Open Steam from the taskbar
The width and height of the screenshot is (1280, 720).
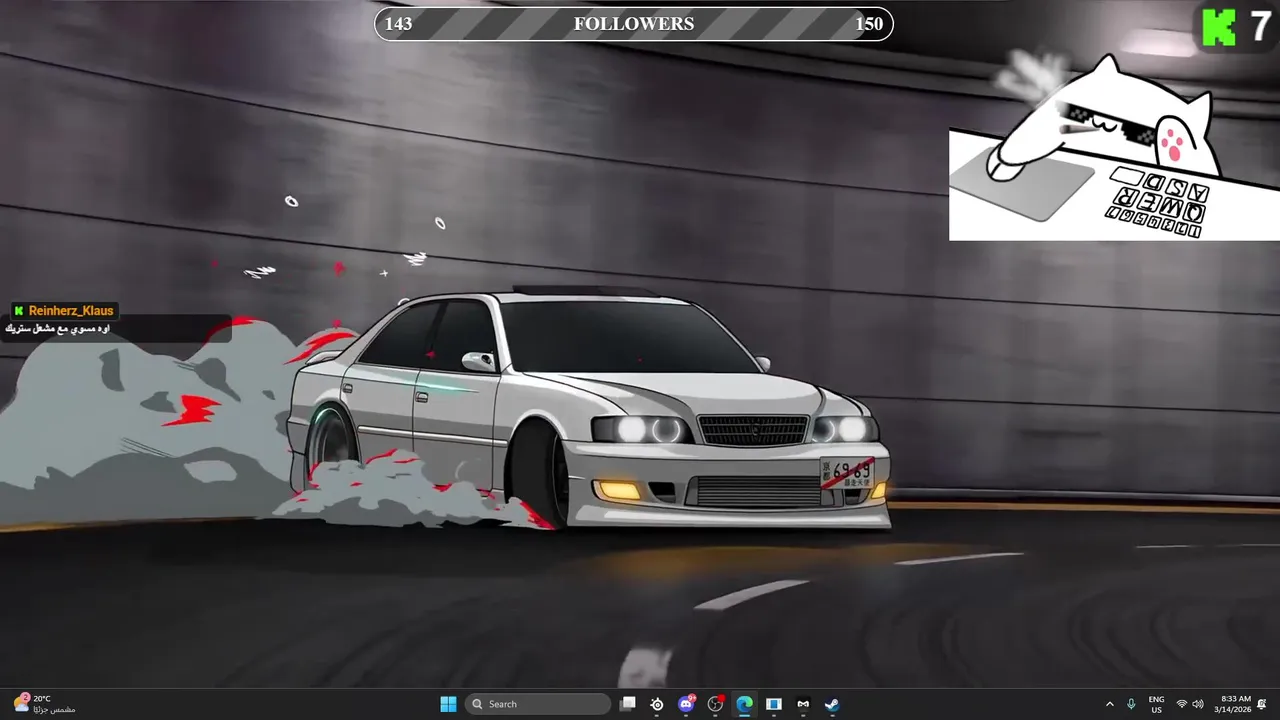pyautogui.click(x=832, y=704)
